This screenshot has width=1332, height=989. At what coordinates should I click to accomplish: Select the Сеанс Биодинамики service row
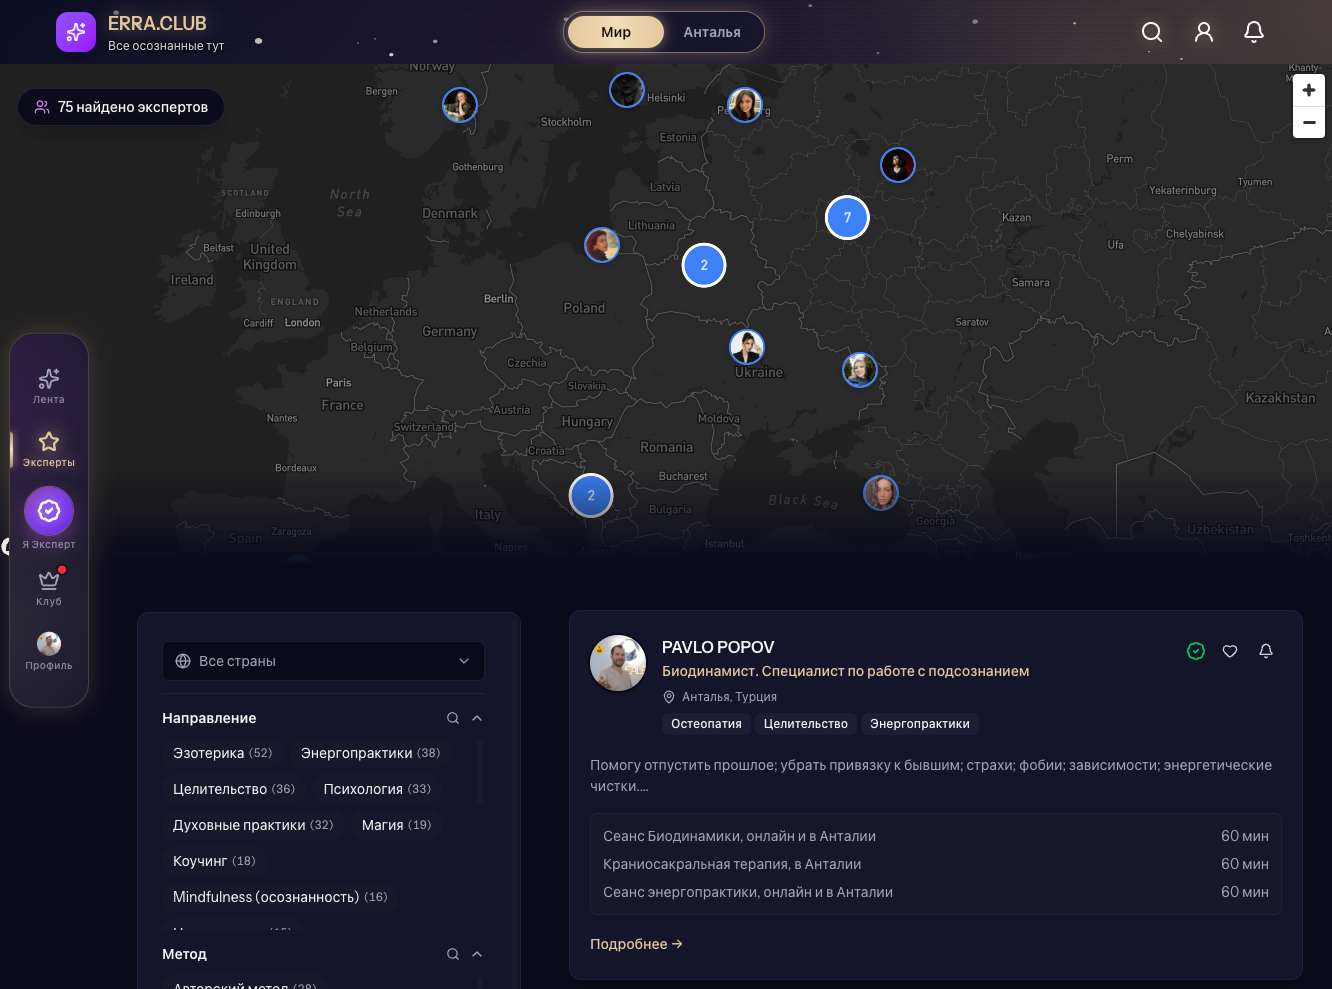936,836
